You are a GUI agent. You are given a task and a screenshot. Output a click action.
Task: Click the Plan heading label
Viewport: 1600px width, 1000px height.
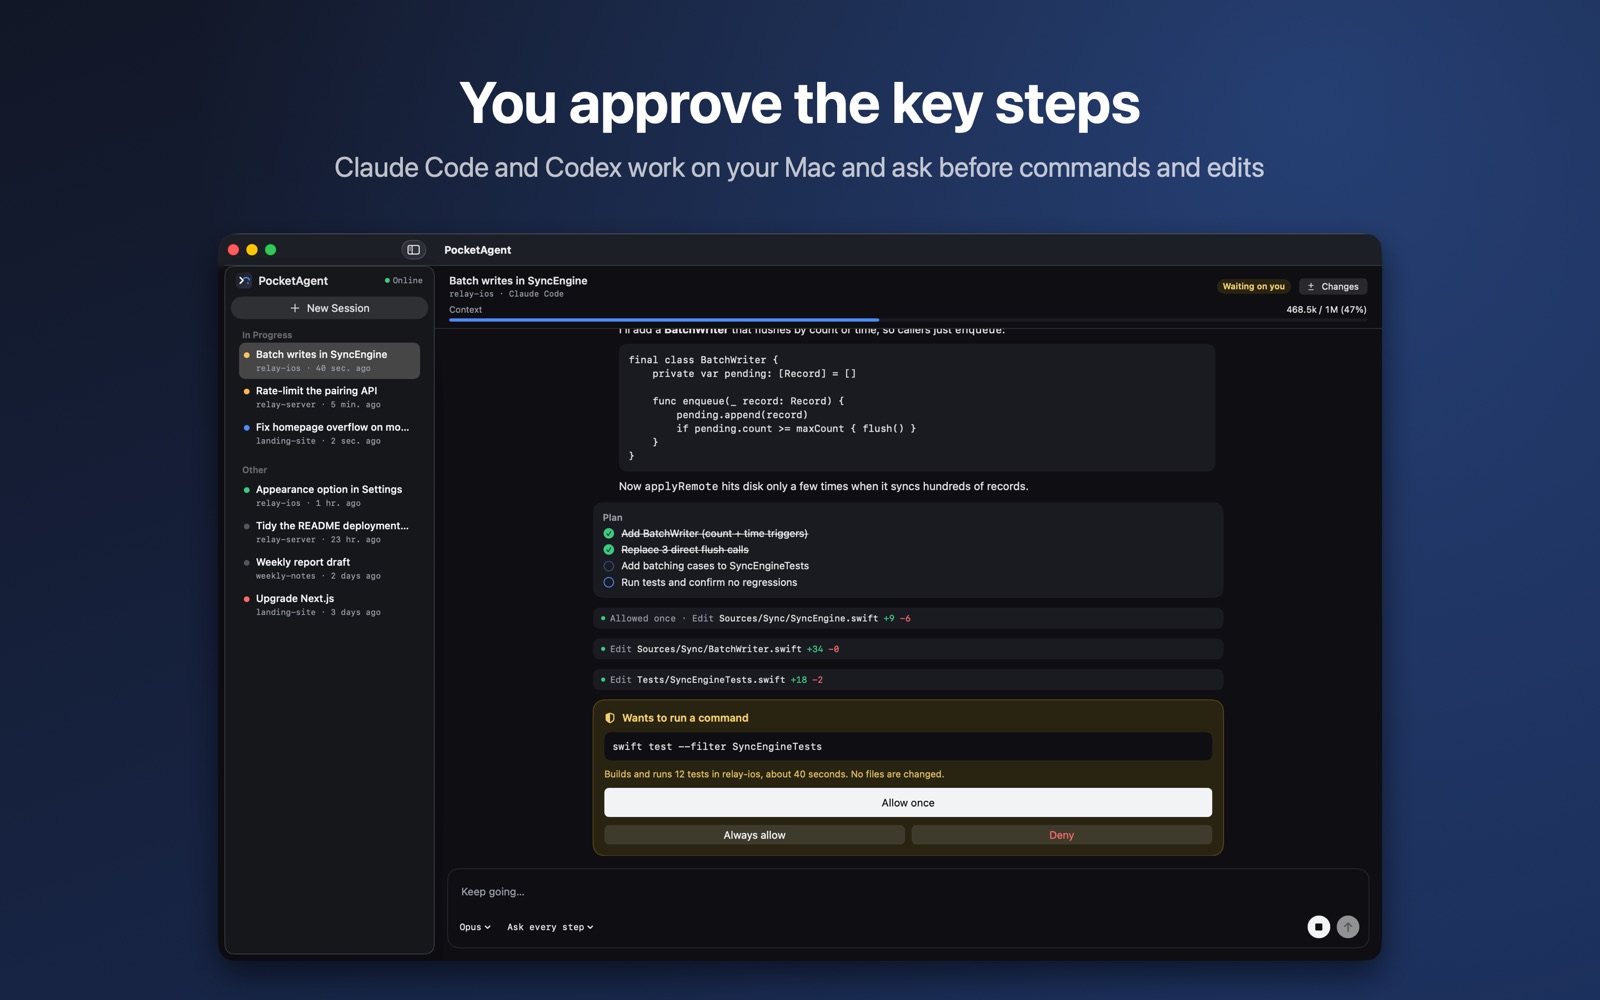[612, 518]
